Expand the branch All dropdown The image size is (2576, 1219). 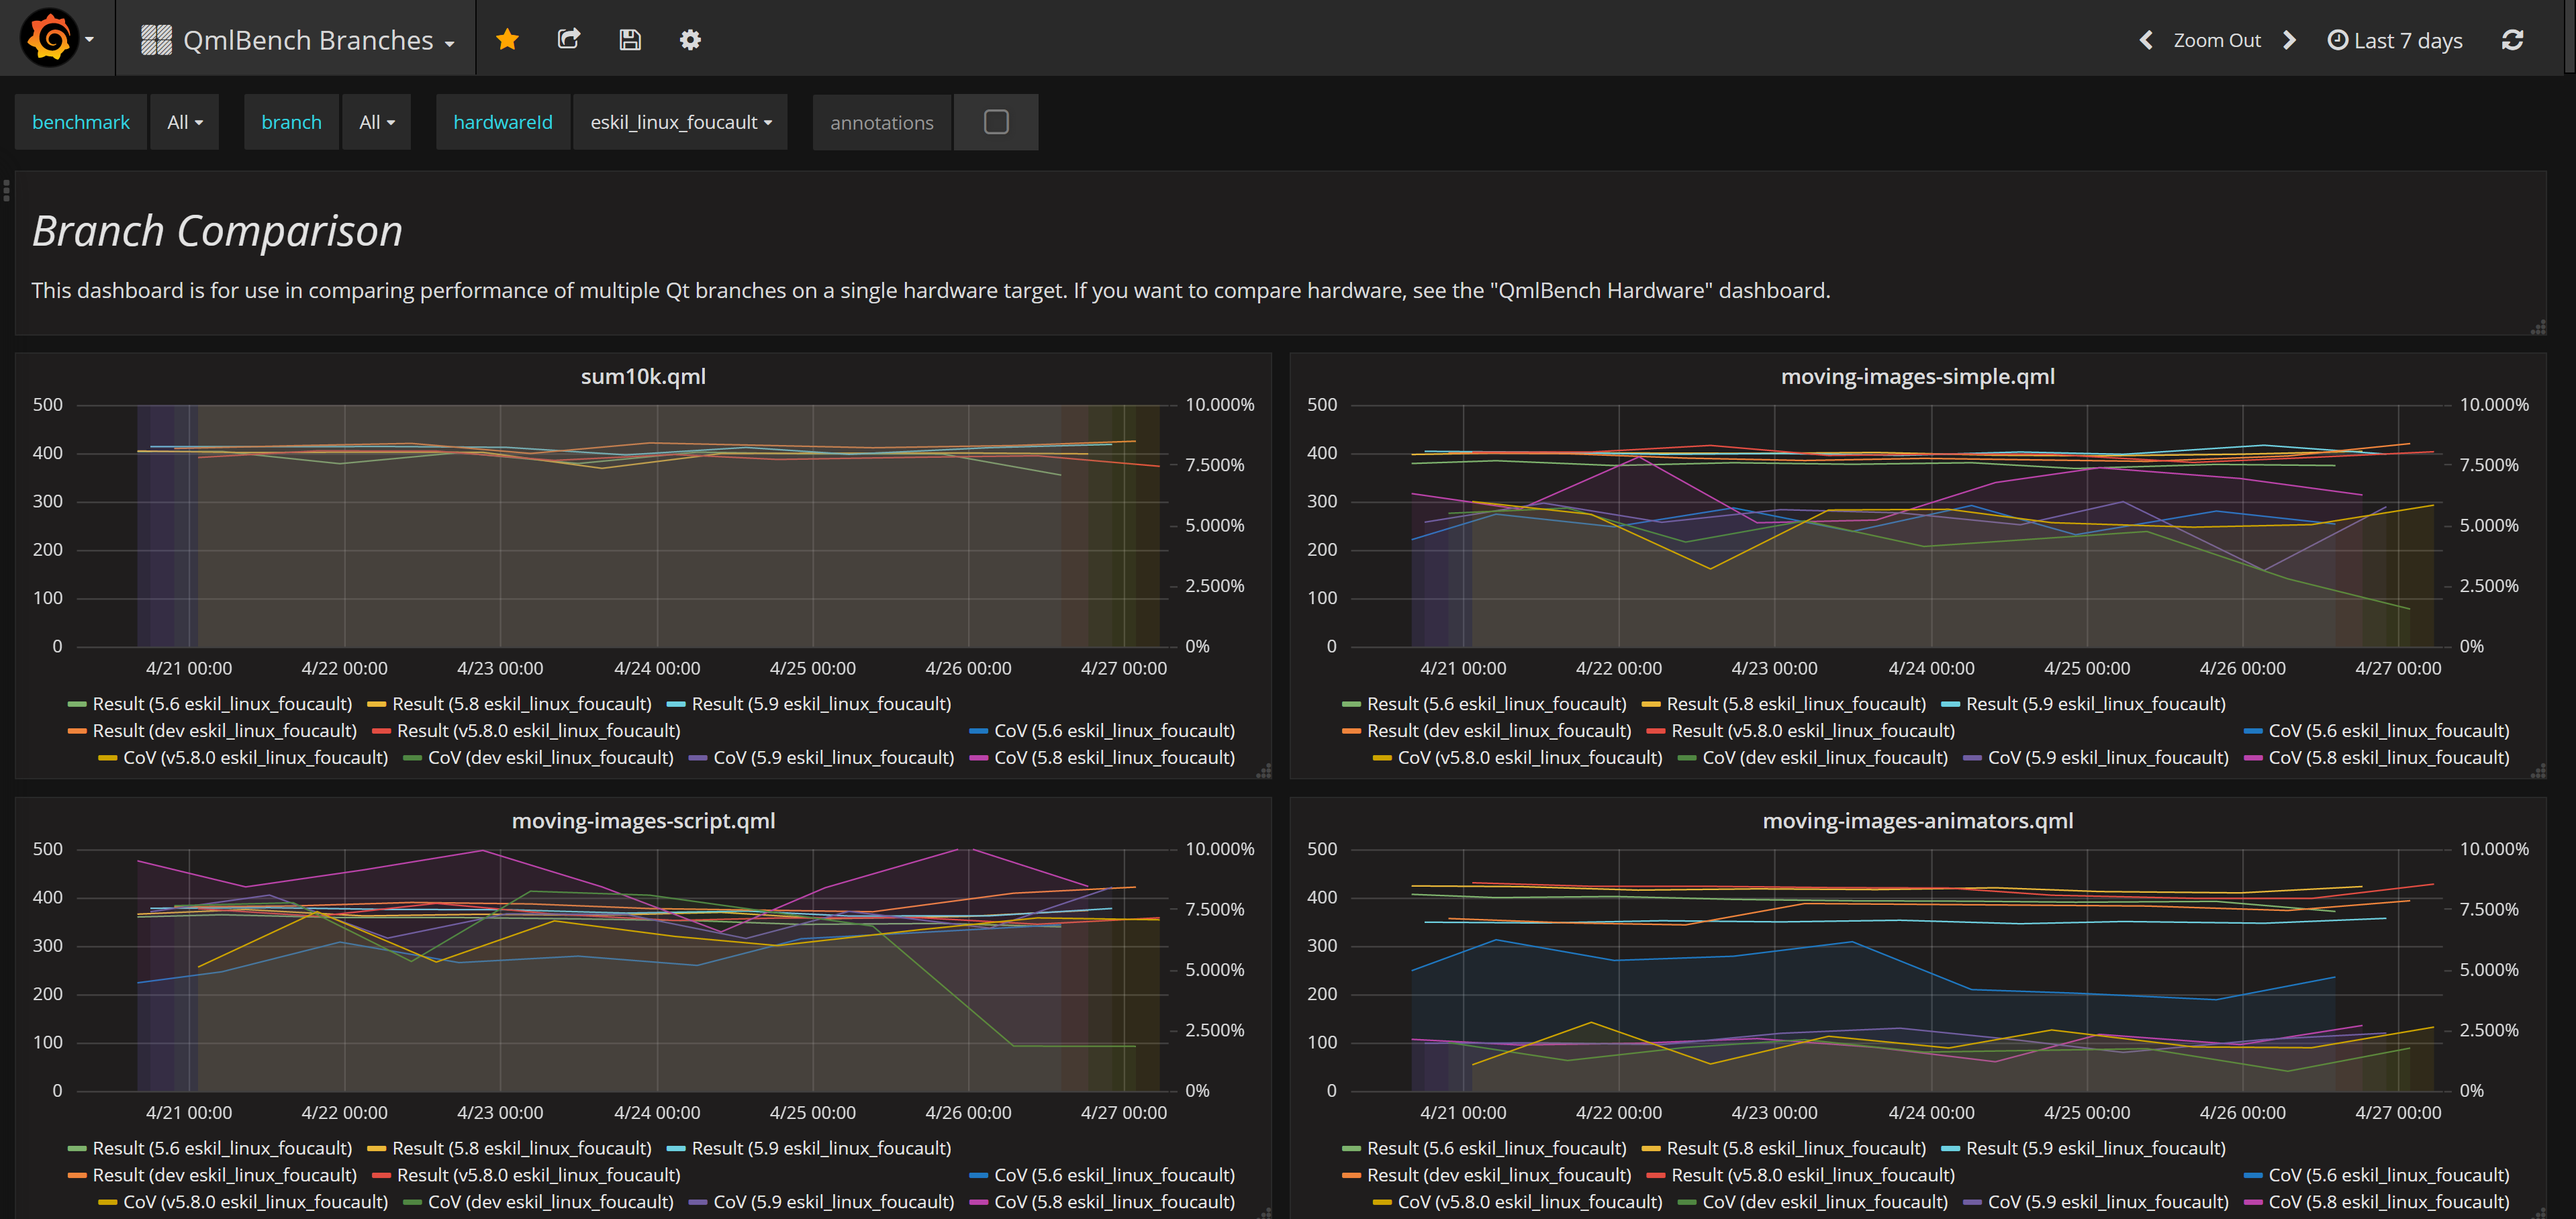376,122
